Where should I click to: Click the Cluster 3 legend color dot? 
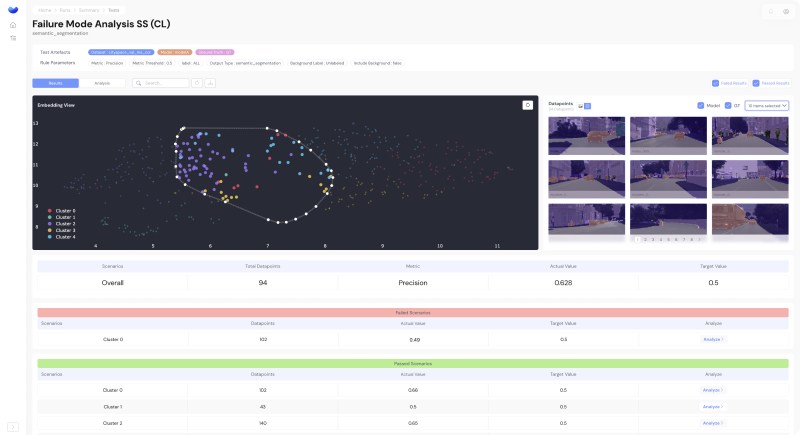click(x=50, y=230)
